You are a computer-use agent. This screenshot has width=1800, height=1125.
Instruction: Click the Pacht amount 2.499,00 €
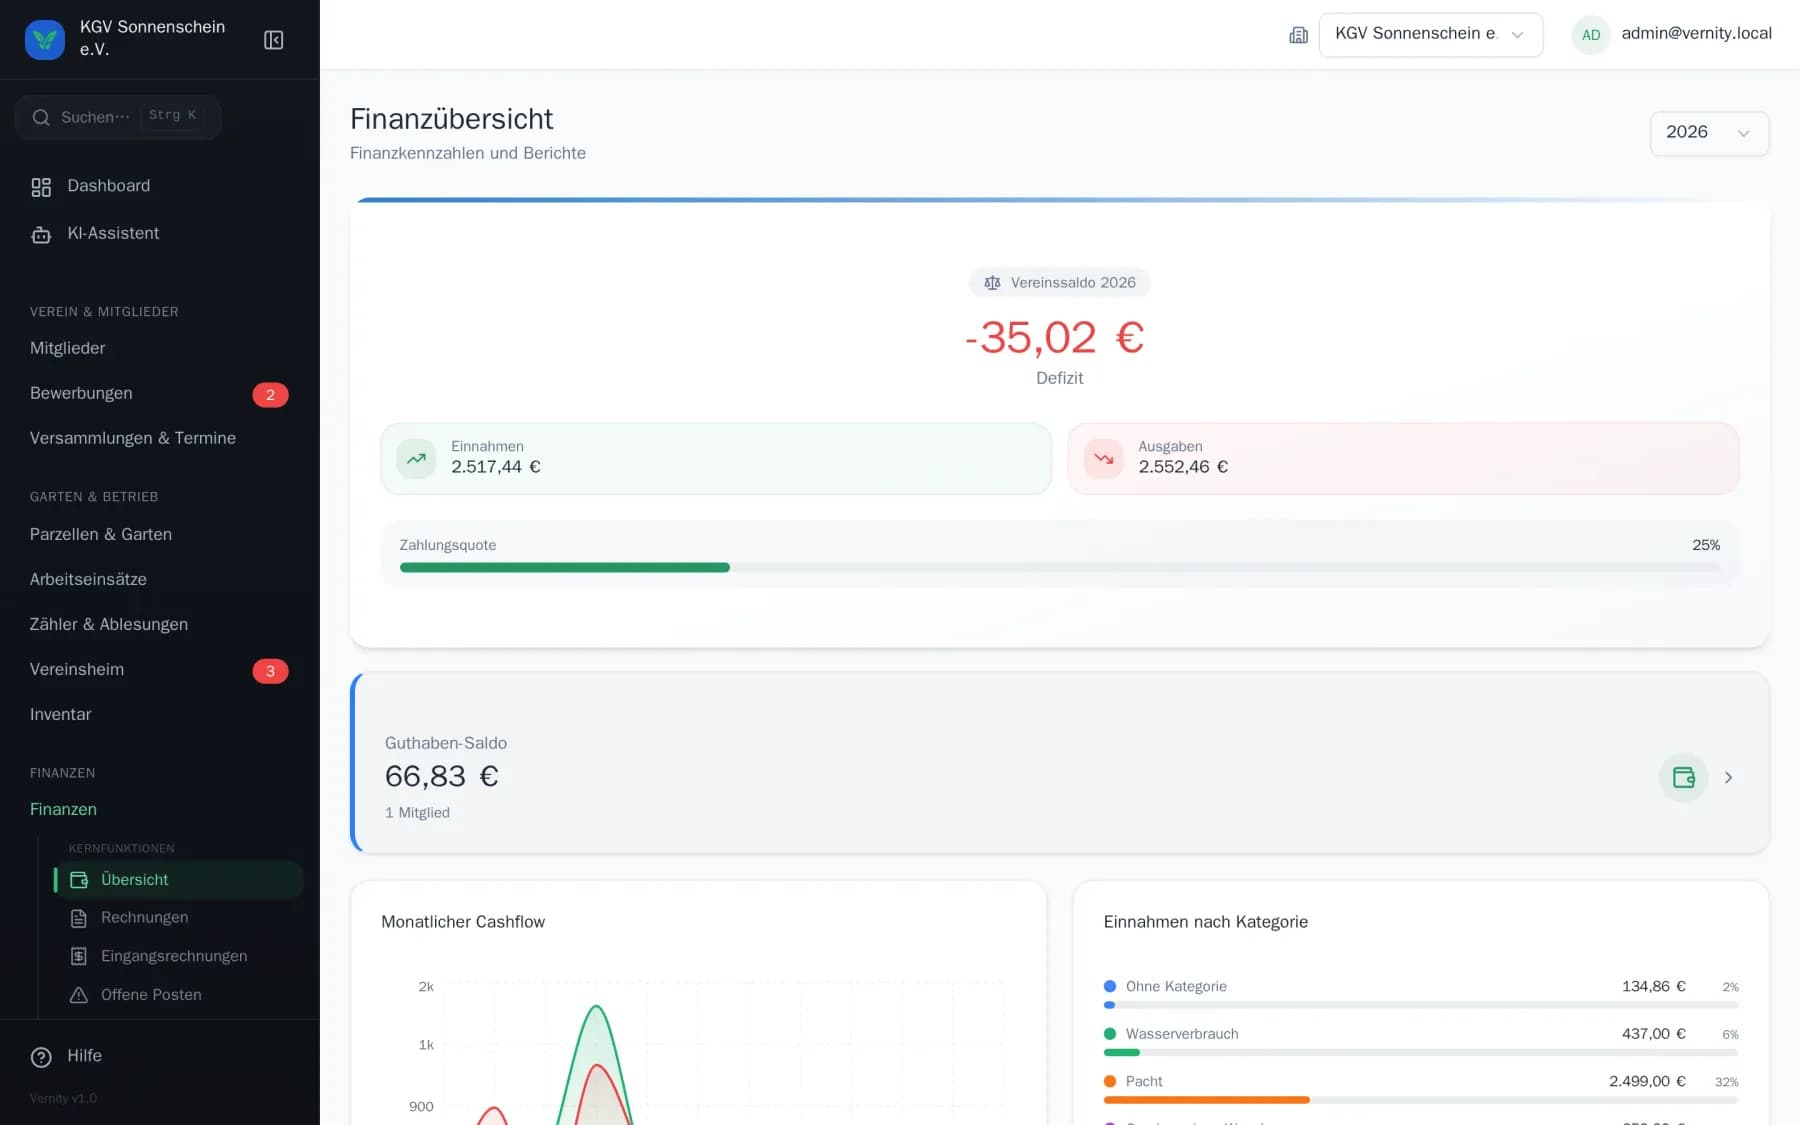[x=1647, y=1081]
